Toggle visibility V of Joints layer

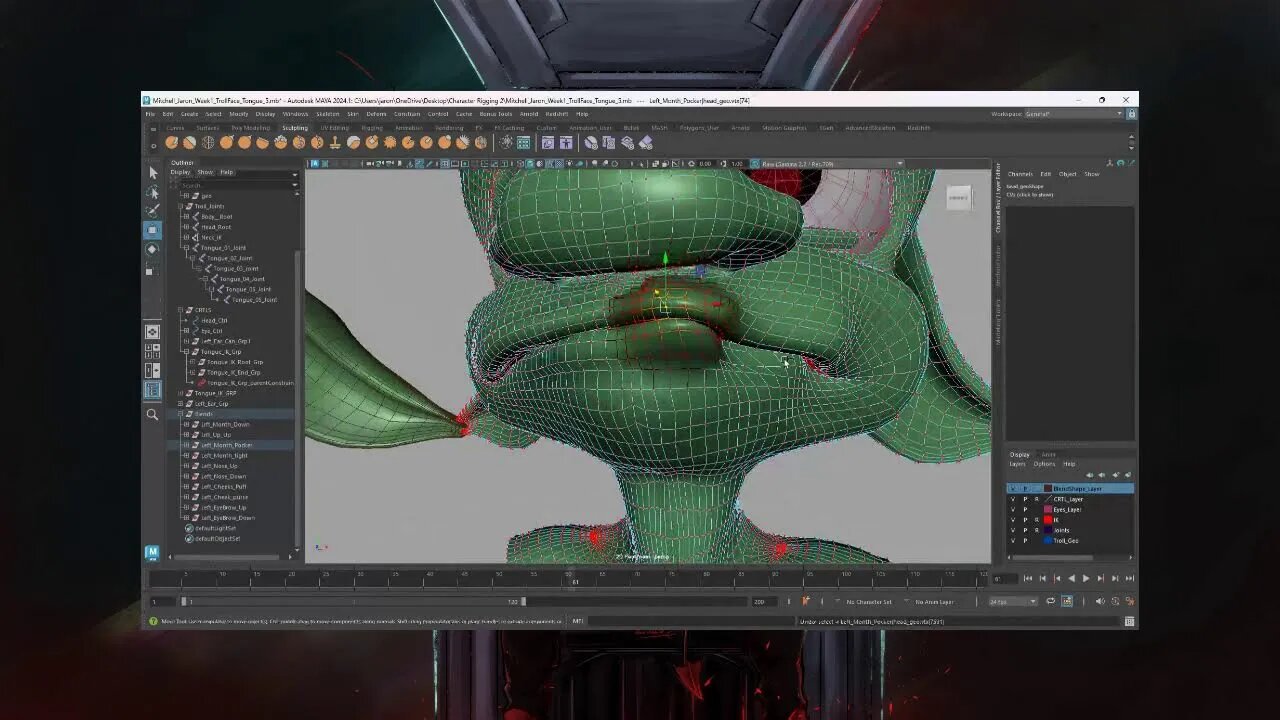[x=1013, y=530]
